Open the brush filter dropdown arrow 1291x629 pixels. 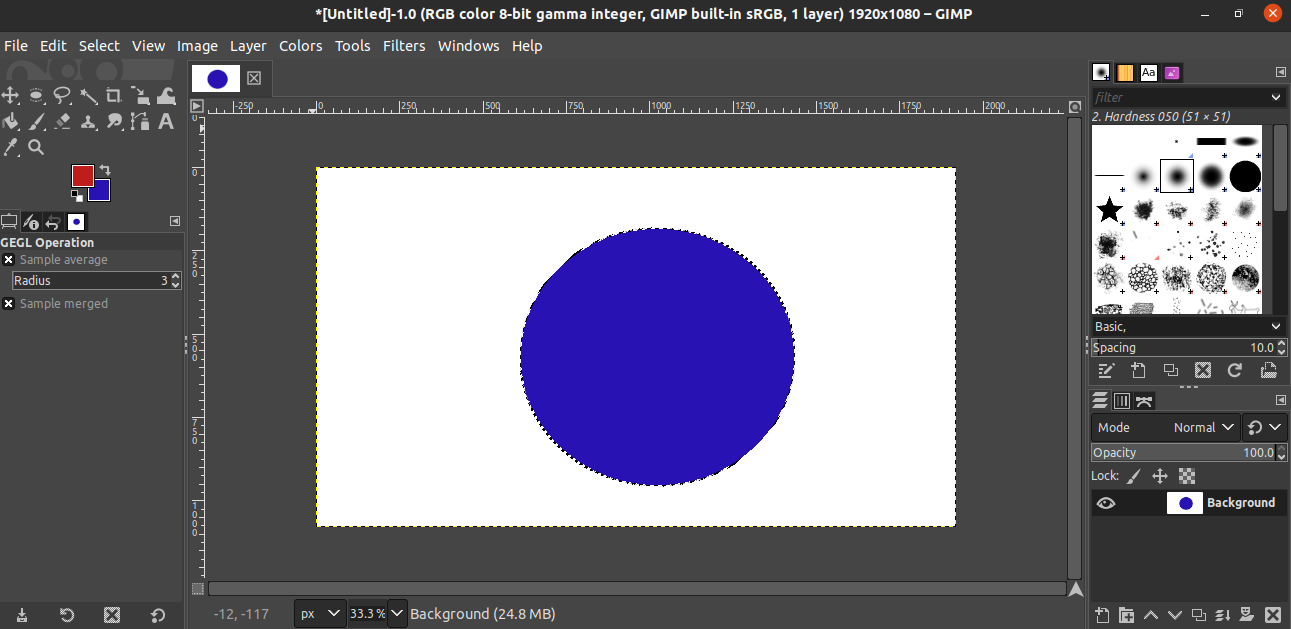[x=1276, y=97]
